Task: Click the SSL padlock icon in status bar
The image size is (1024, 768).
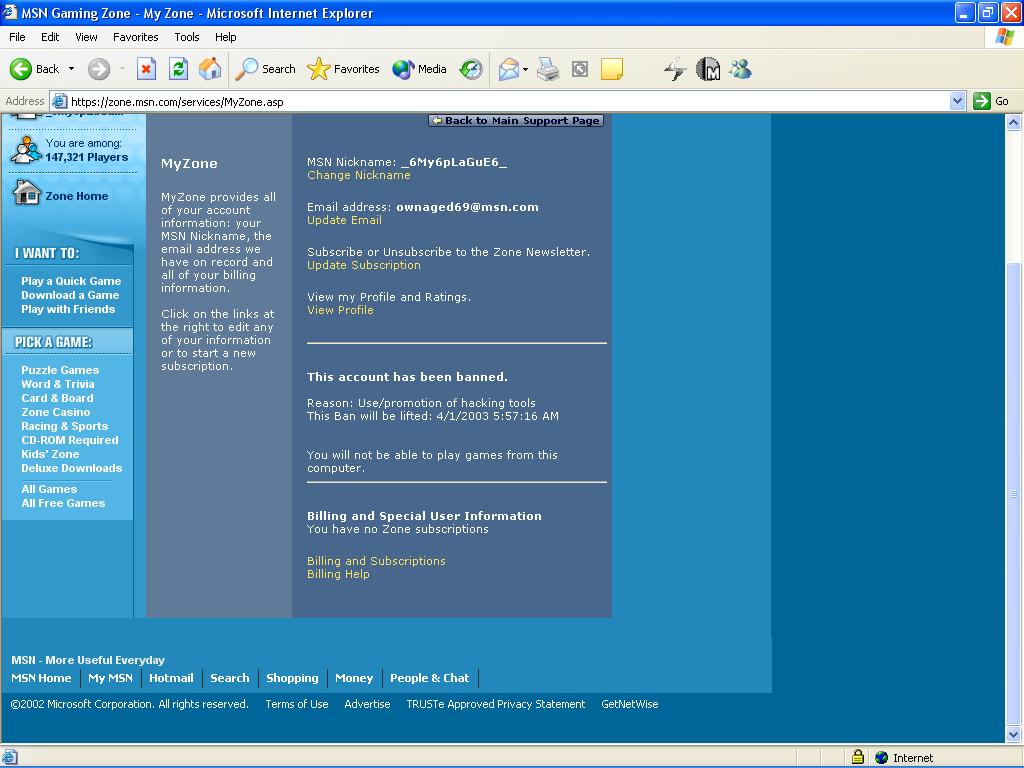Action: click(x=858, y=757)
